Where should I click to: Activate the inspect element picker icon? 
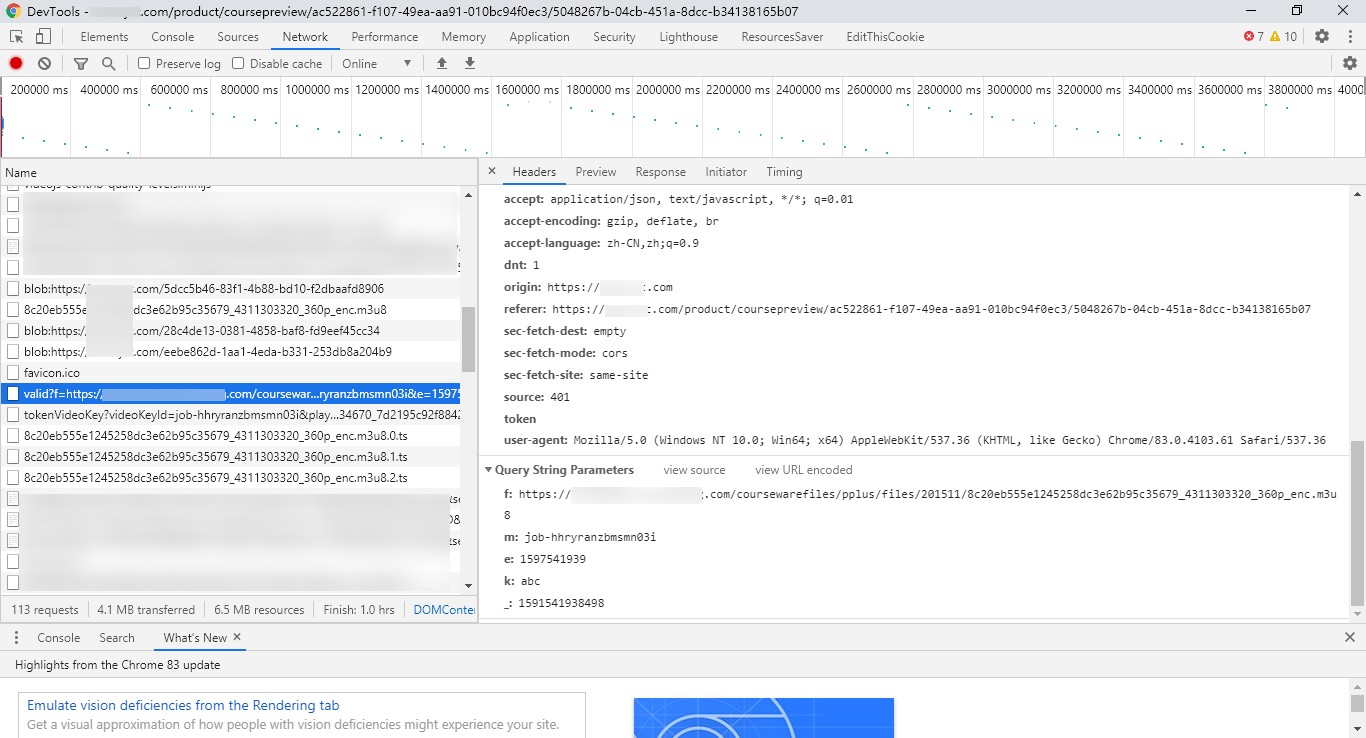pos(17,36)
